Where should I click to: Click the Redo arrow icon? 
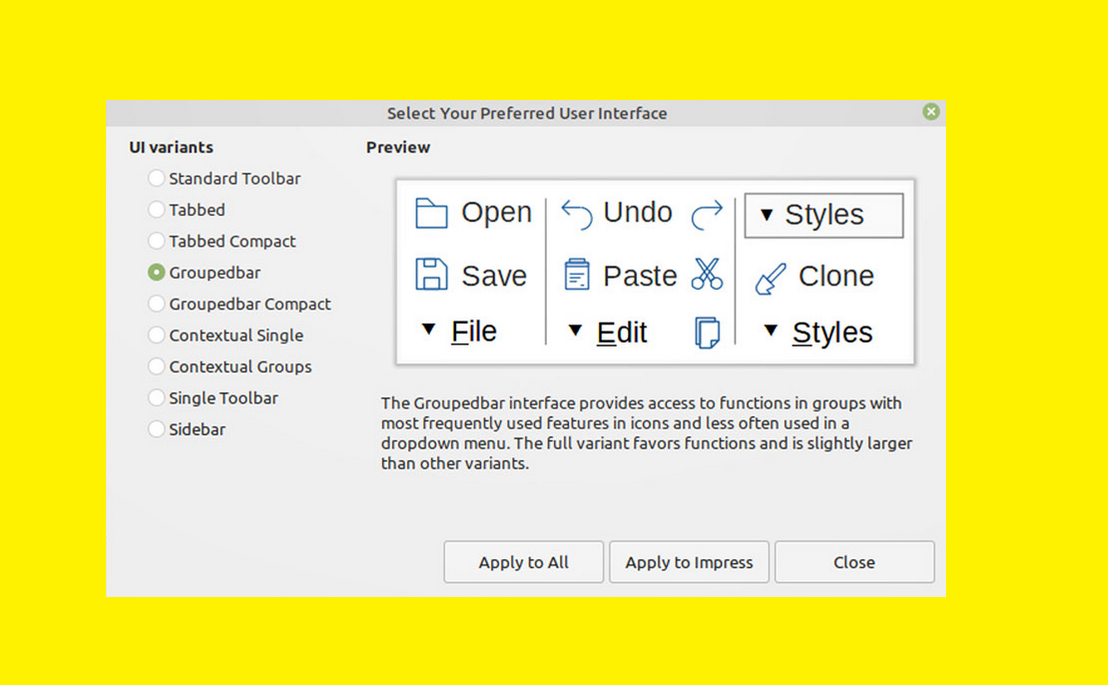(707, 214)
